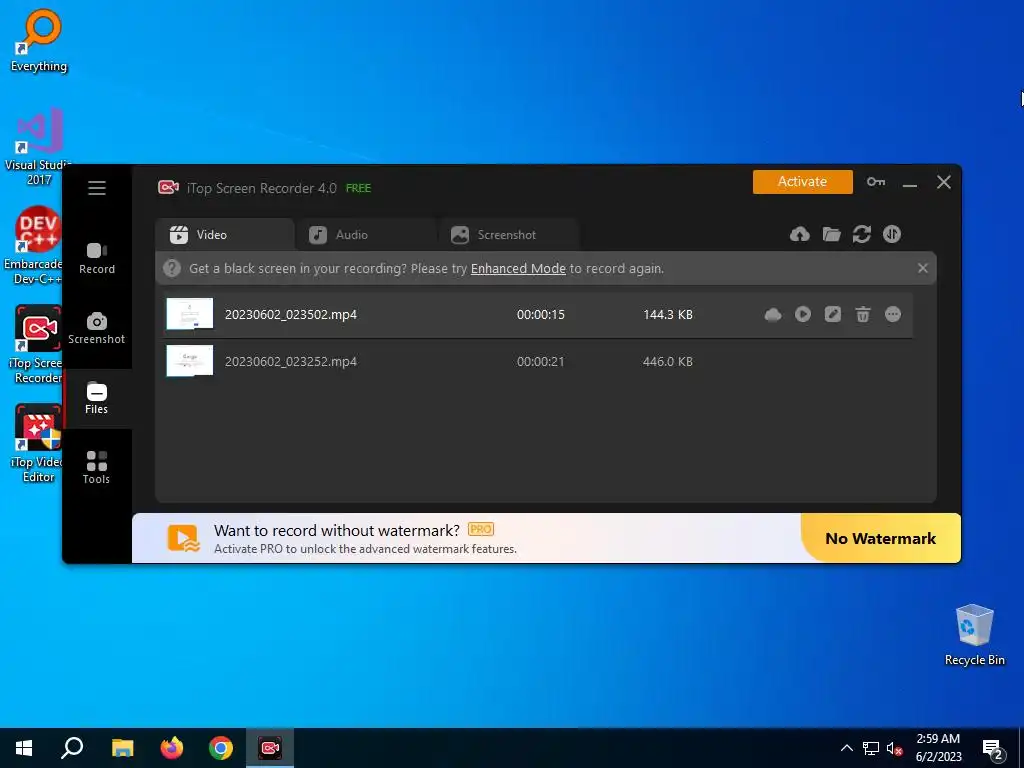The width and height of the screenshot is (1024, 768).
Task: Click the license key icon
Action: 876,182
